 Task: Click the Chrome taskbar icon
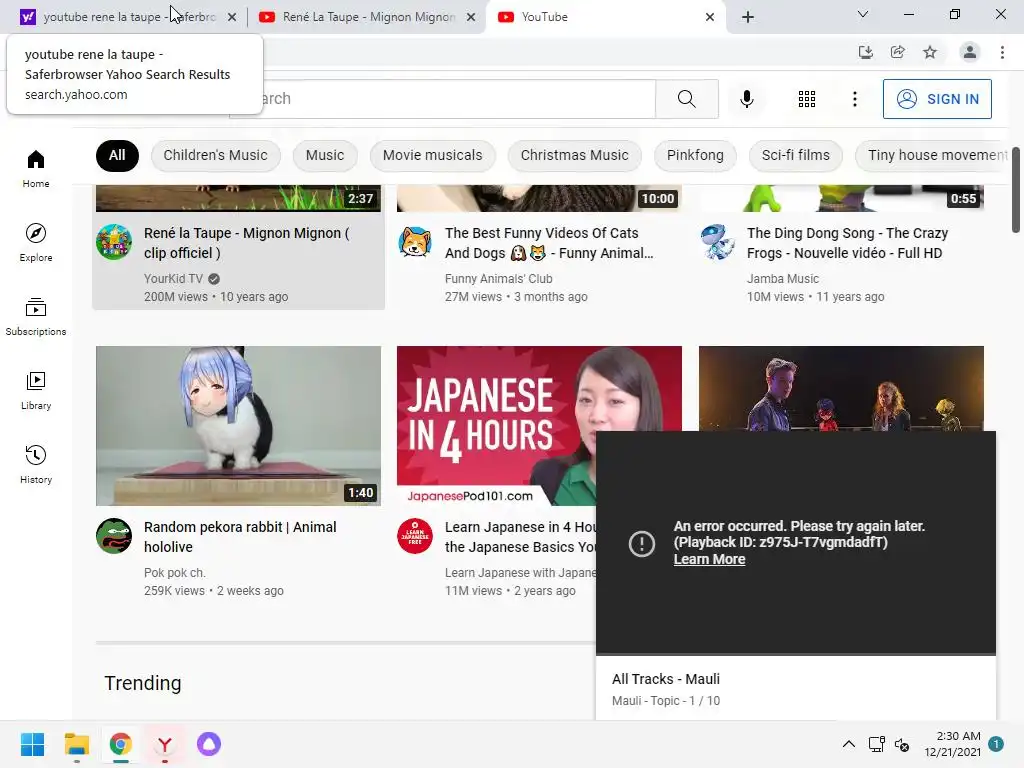pyautogui.click(x=121, y=744)
